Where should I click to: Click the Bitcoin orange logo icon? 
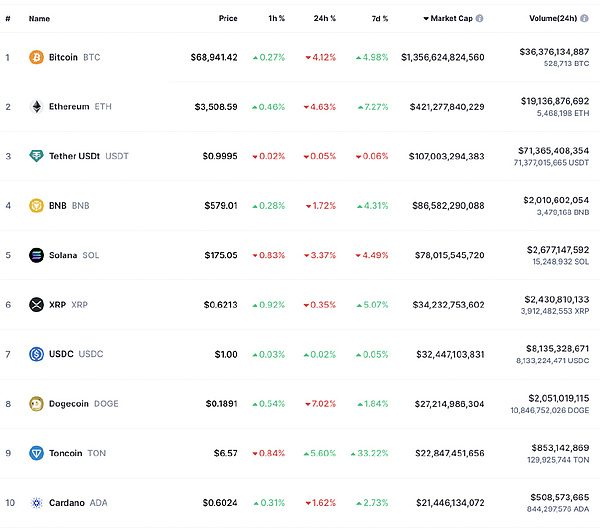tap(37, 57)
